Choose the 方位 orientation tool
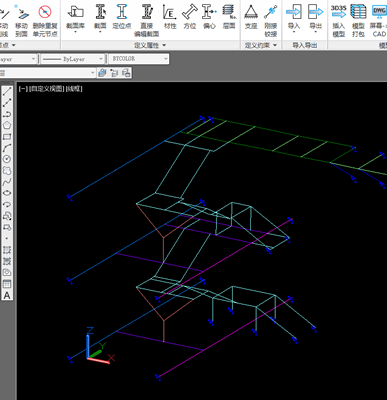The width and height of the screenshot is (387, 400). click(190, 17)
